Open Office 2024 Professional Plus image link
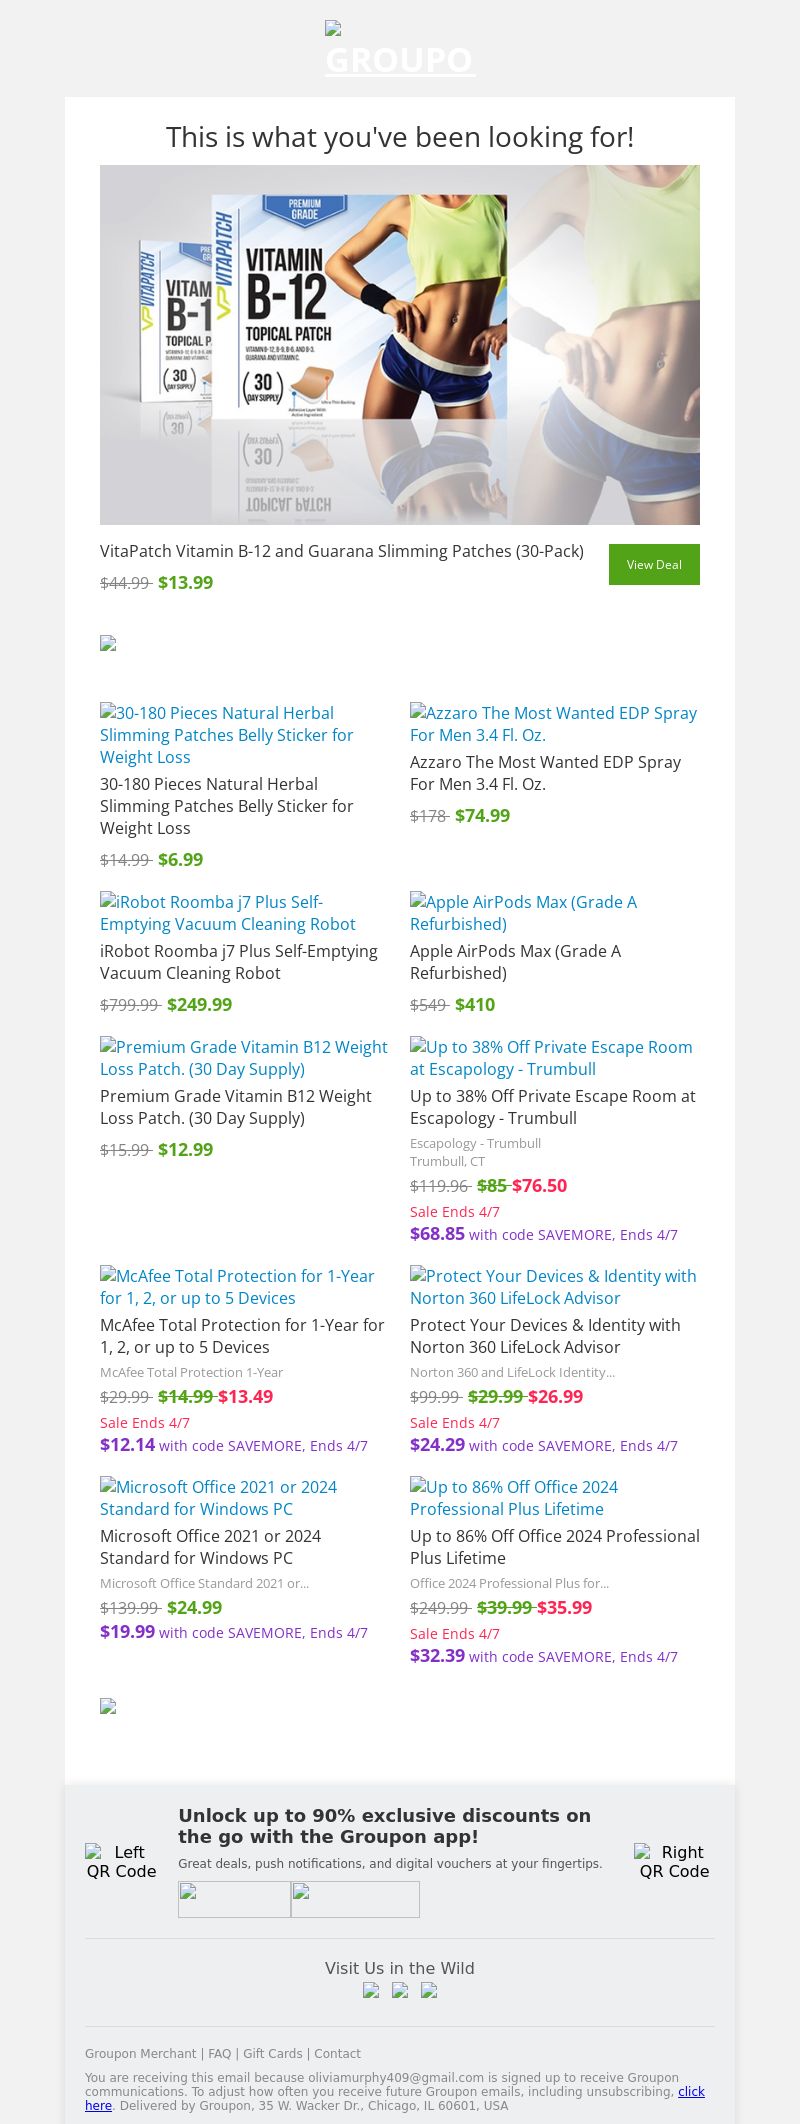Viewport: 800px width, 2124px height. click(514, 1498)
